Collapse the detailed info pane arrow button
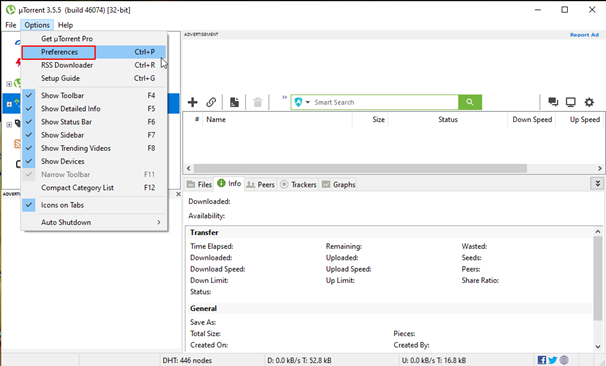 click(x=597, y=184)
